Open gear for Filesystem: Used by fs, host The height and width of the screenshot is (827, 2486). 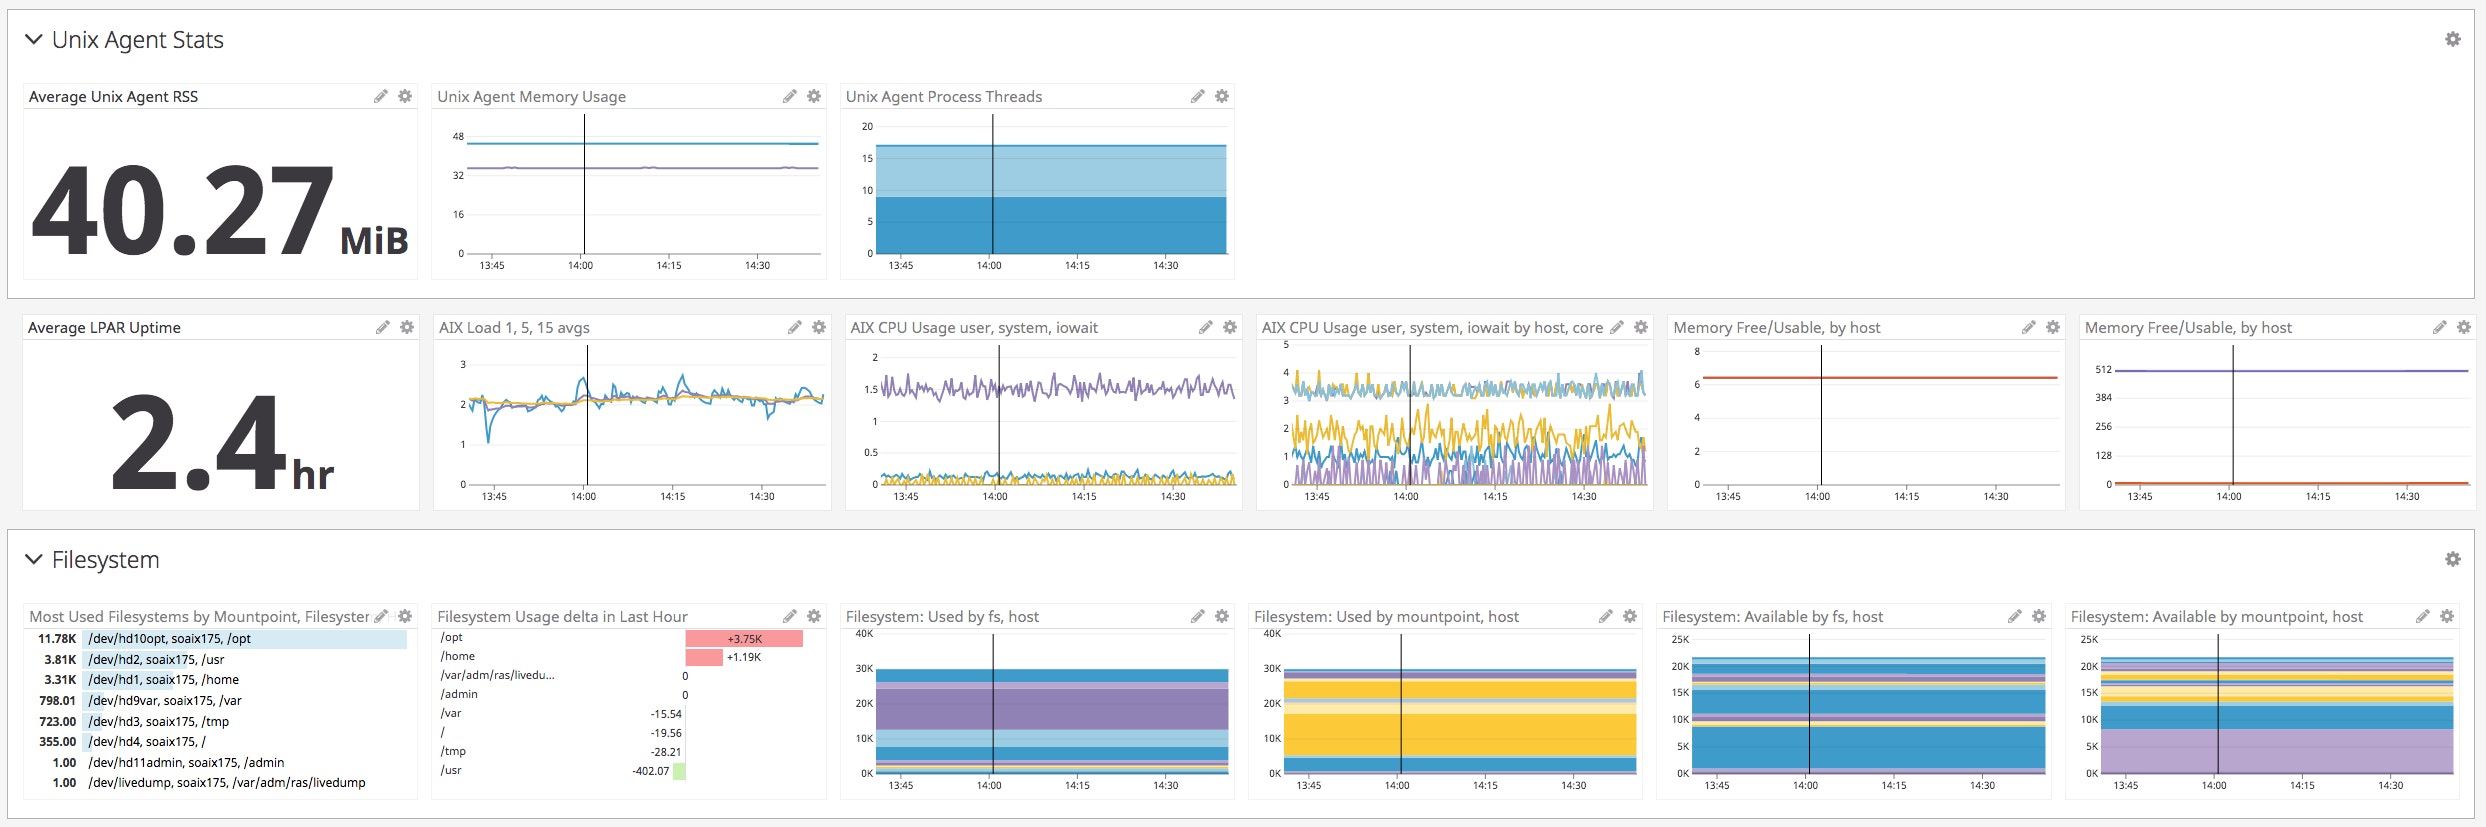point(1222,616)
